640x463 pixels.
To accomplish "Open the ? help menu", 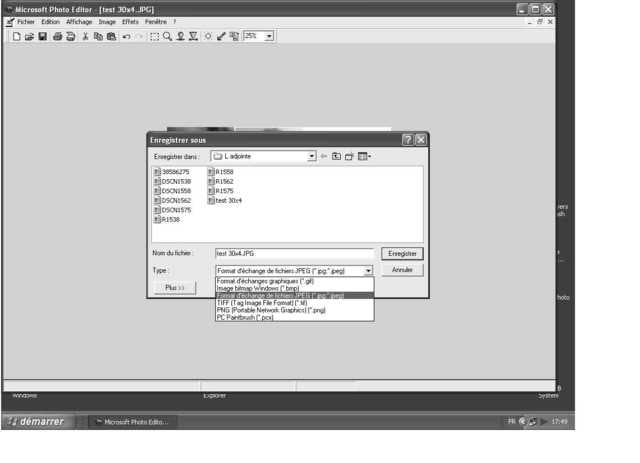I will coord(174,22).
